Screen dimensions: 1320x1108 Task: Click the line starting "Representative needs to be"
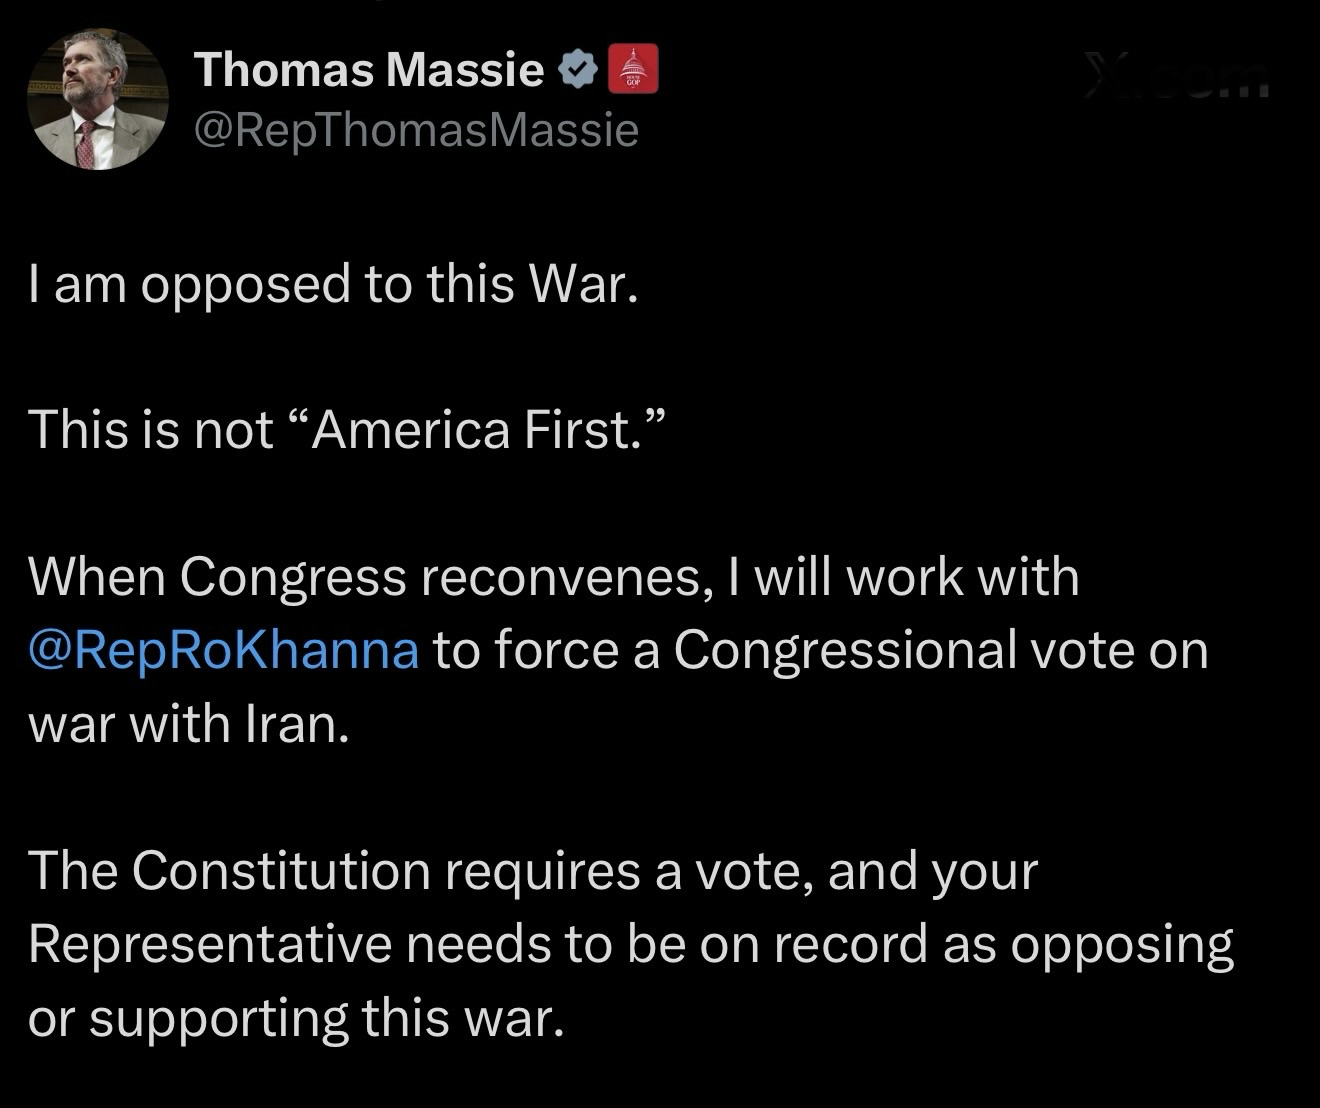tap(631, 944)
